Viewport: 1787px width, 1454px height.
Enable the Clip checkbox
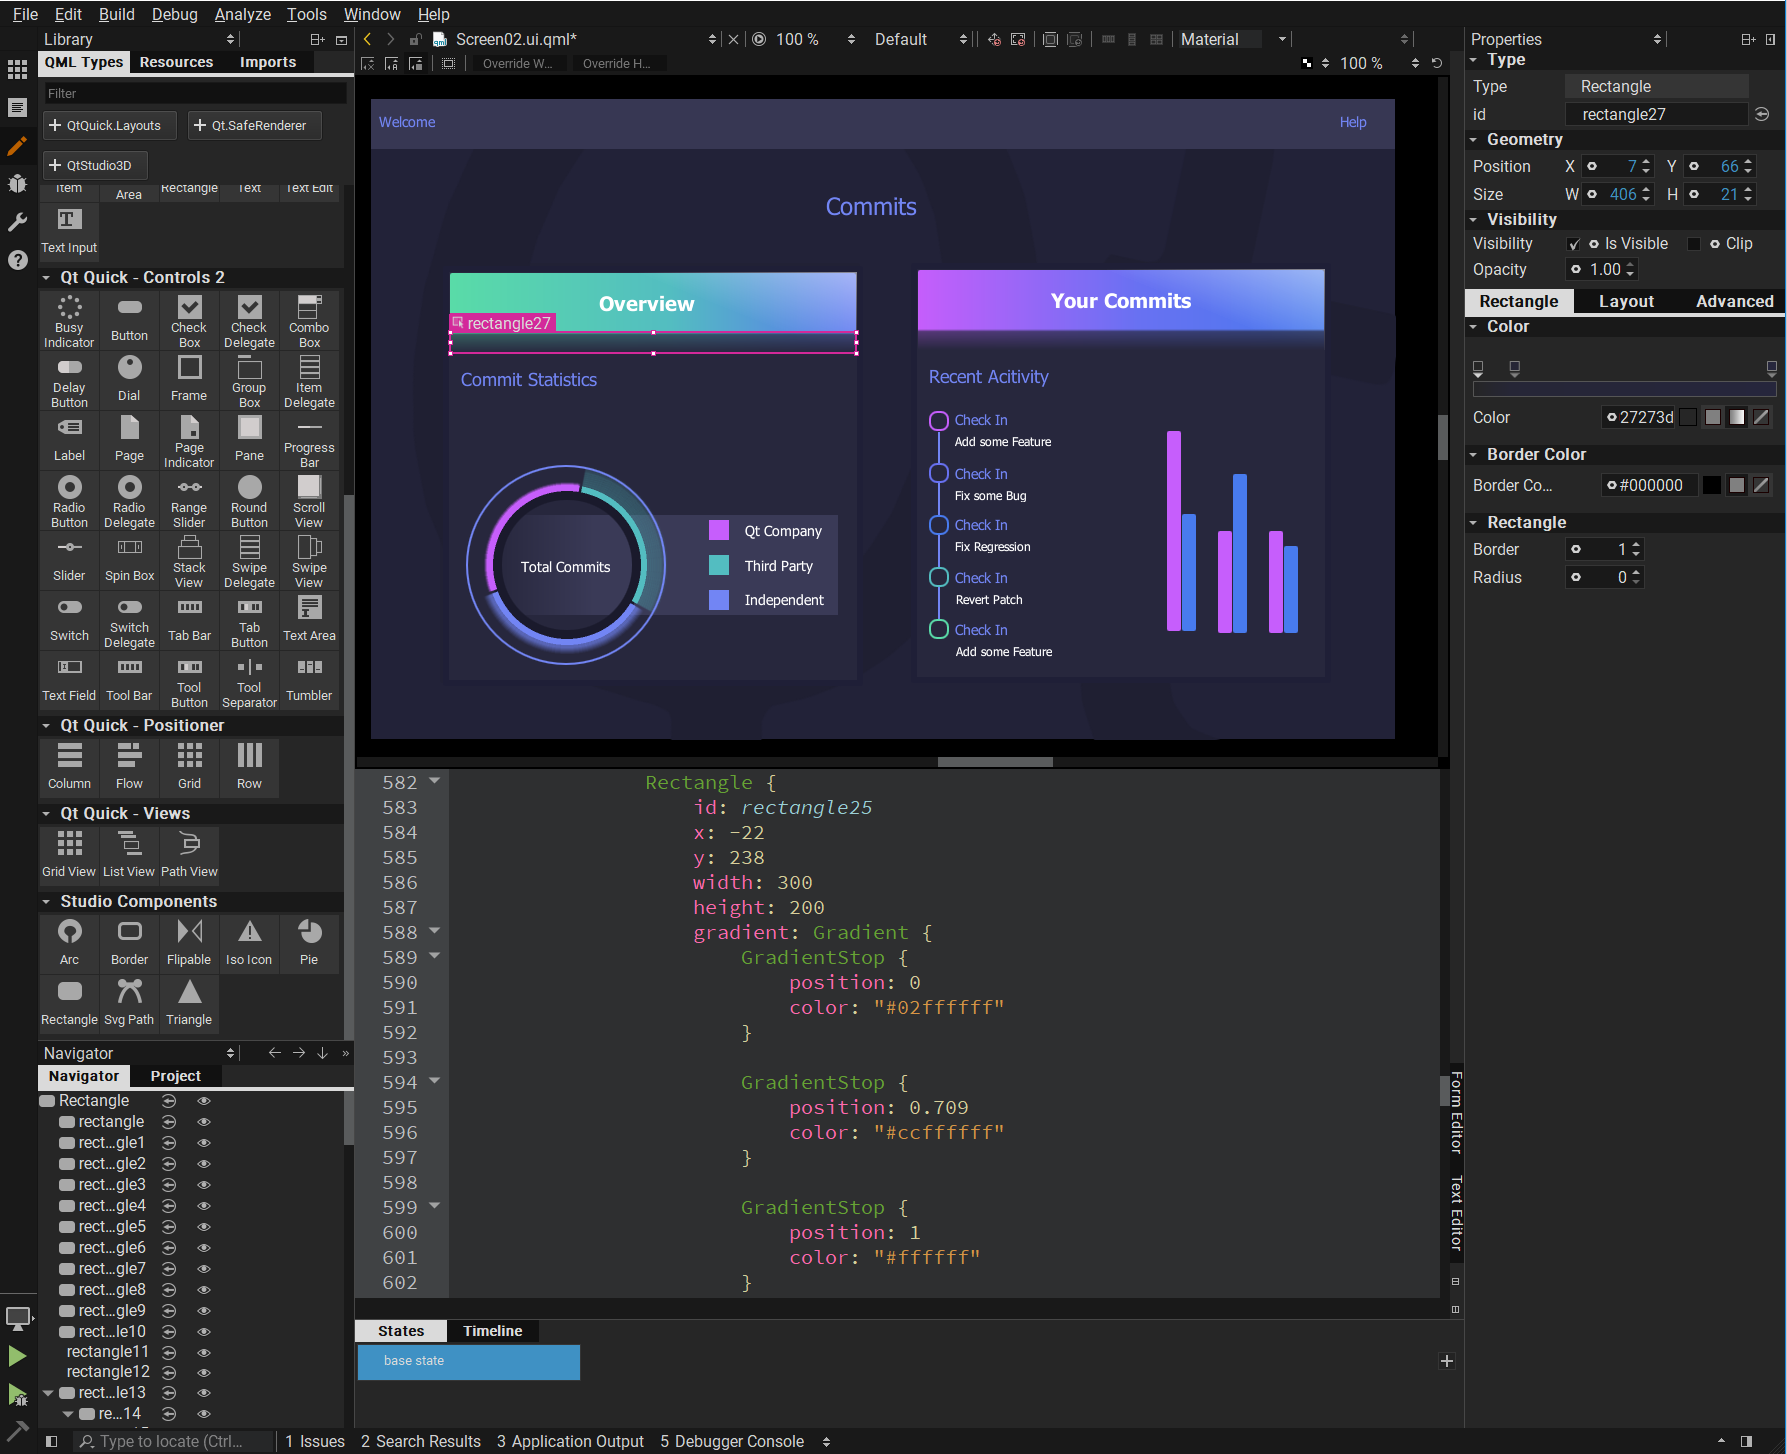[1694, 243]
